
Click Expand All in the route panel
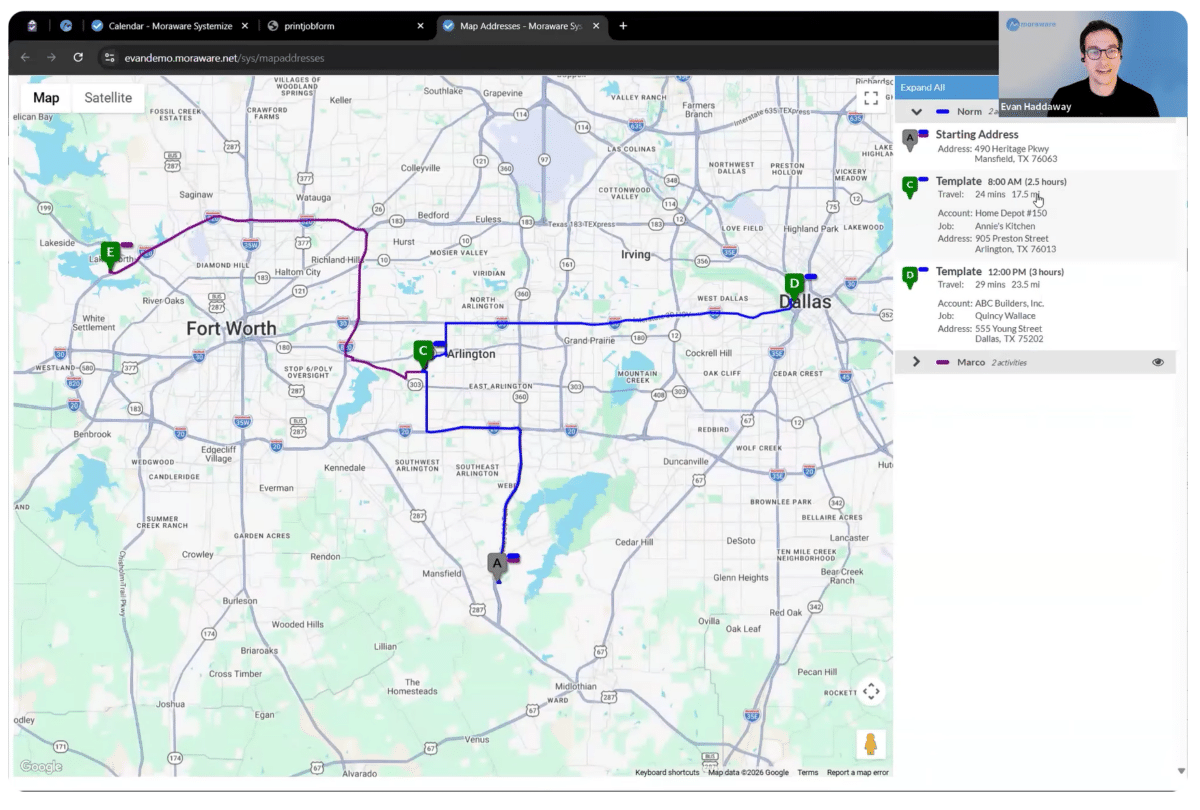922,88
